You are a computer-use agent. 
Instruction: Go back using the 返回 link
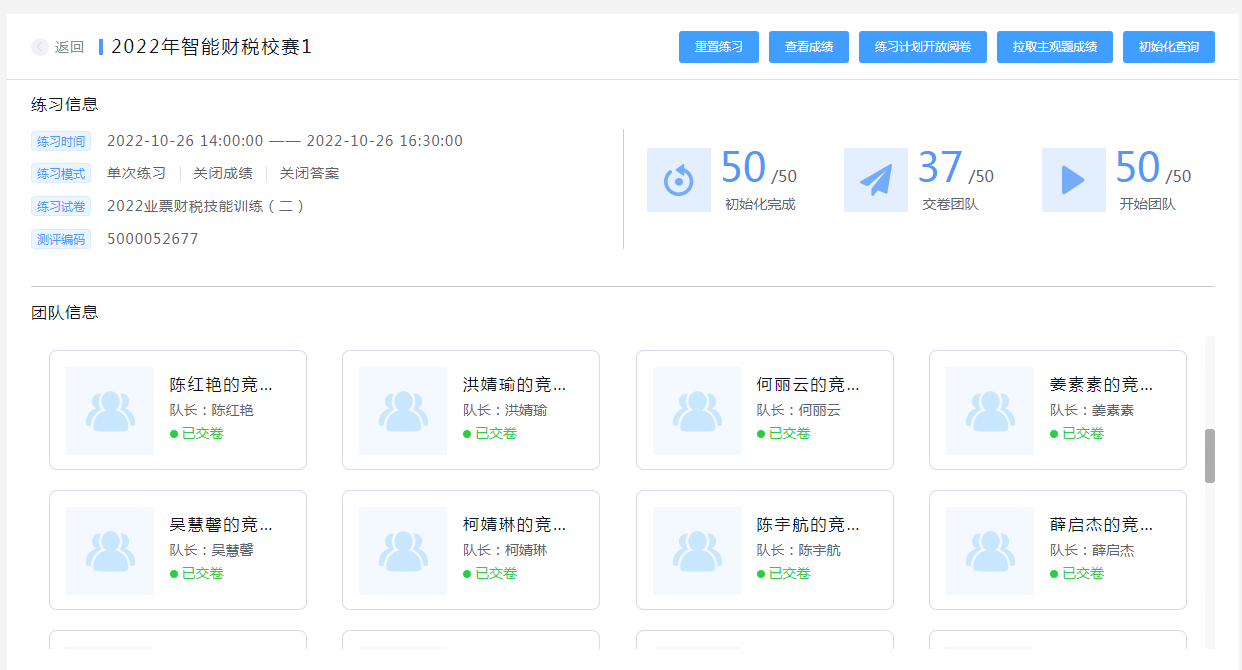(x=69, y=47)
